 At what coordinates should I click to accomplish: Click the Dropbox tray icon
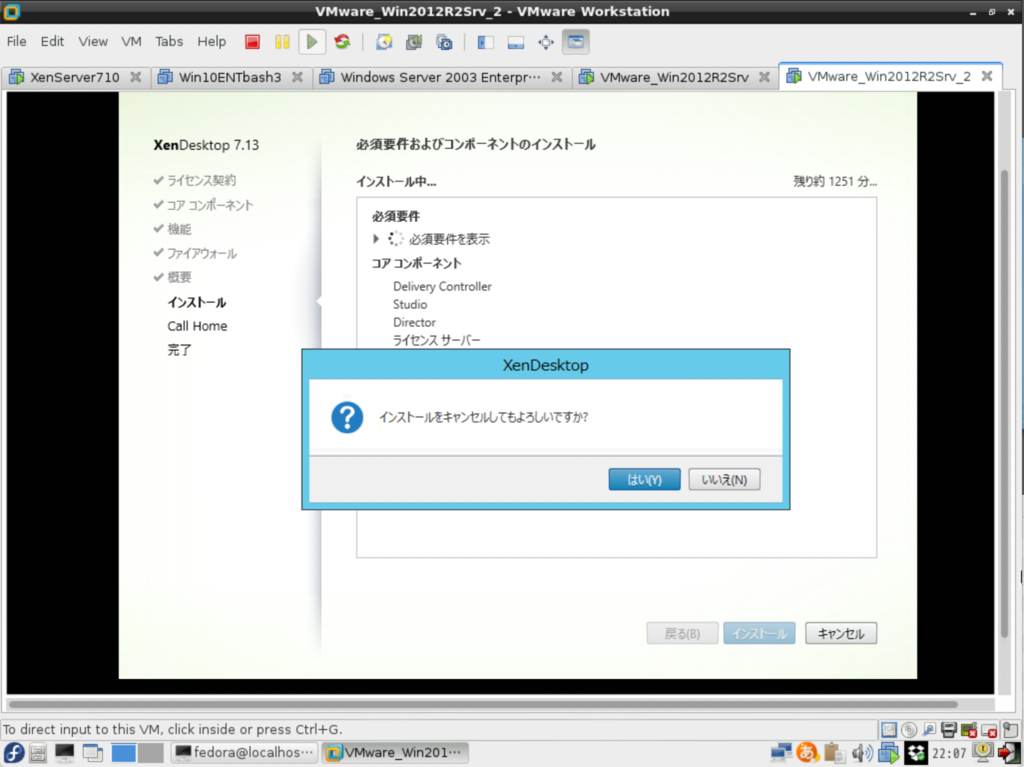(915, 753)
